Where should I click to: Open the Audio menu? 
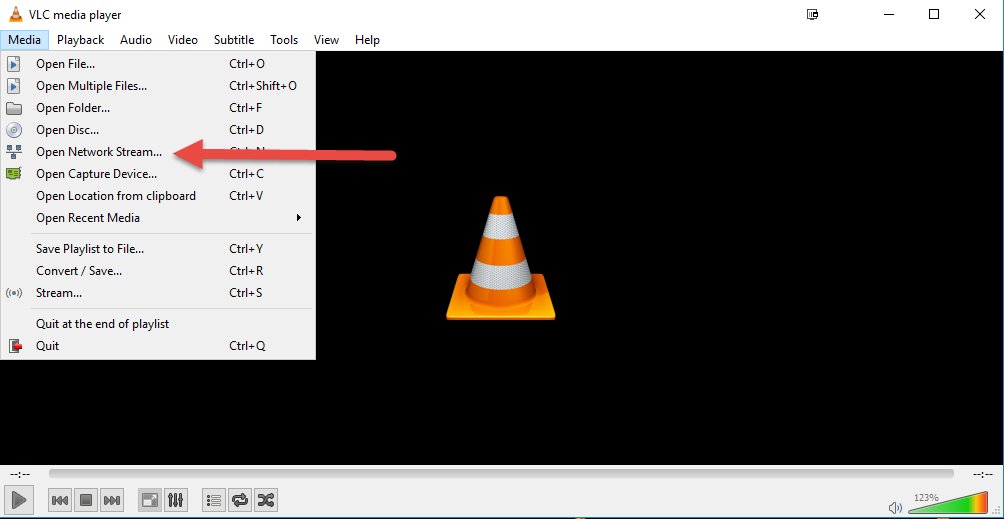pyautogui.click(x=136, y=40)
